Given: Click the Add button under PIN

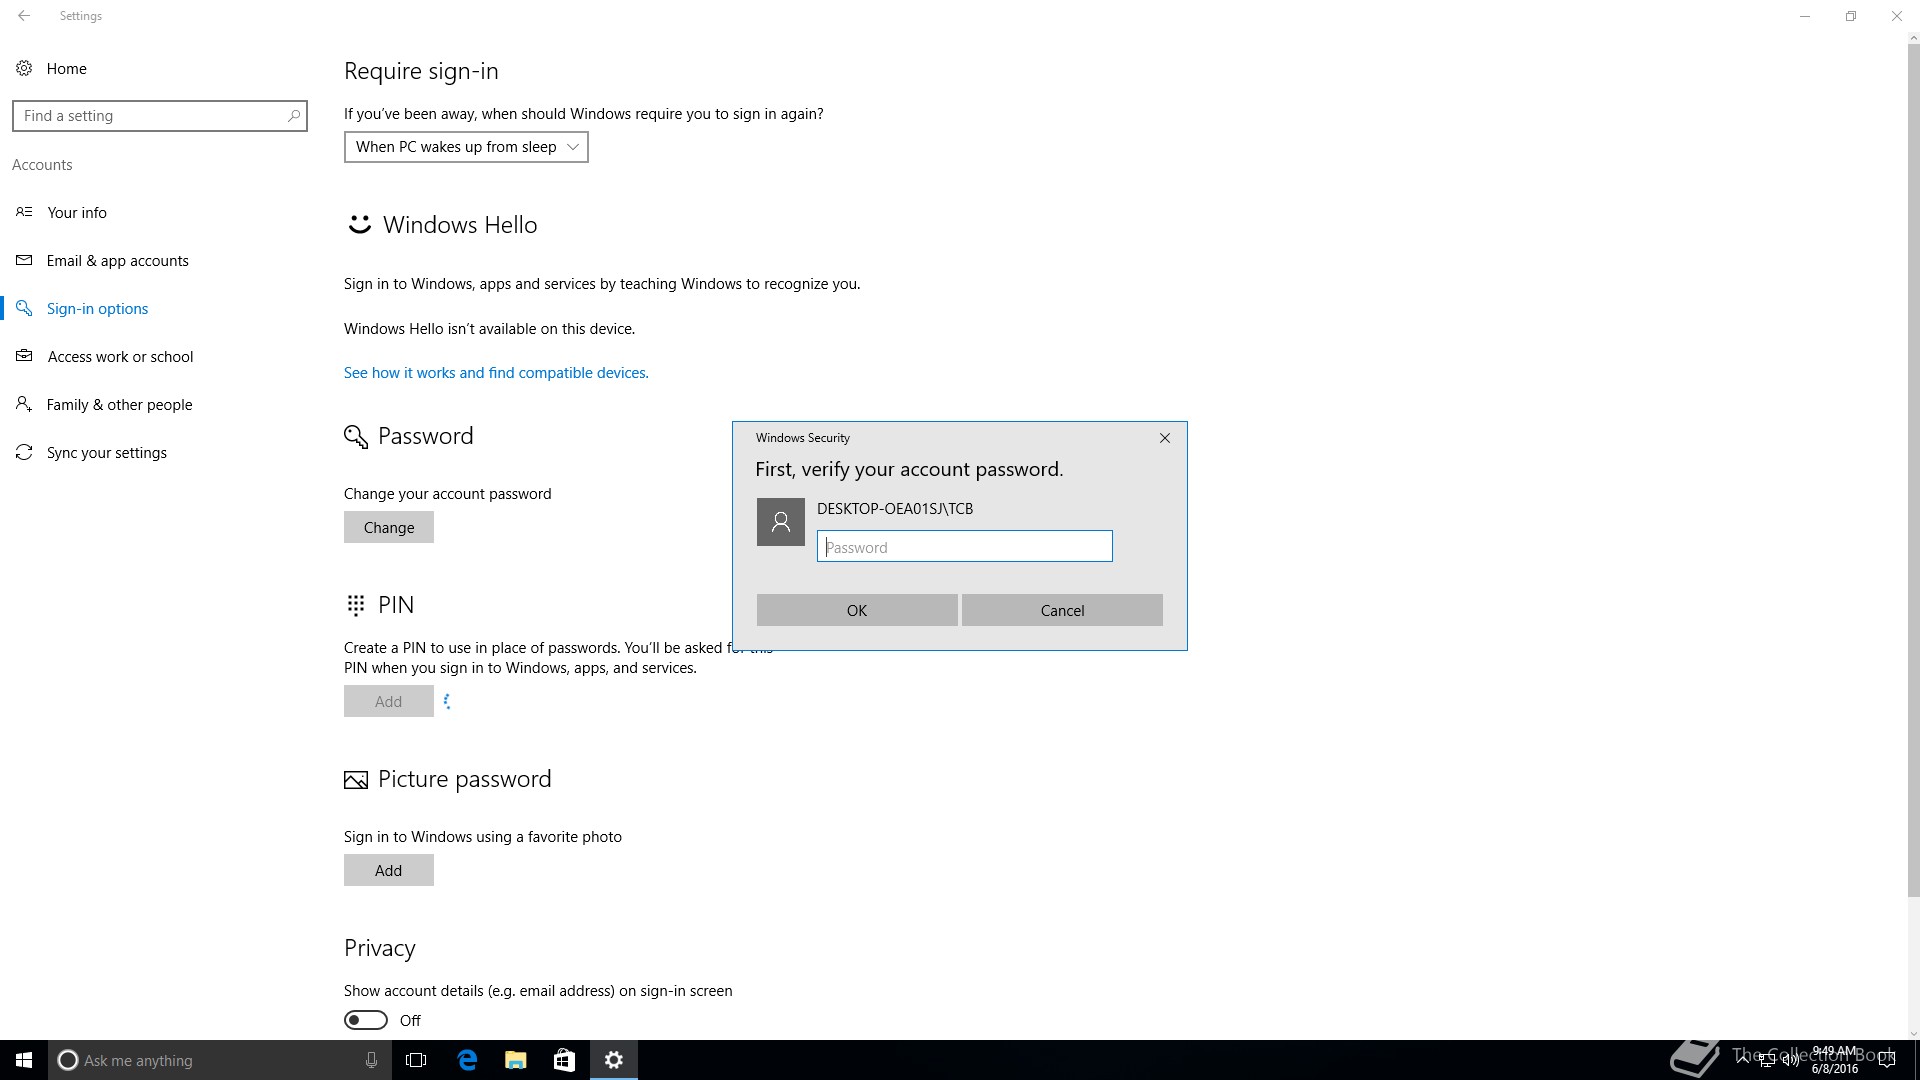Looking at the screenshot, I should [x=389, y=701].
